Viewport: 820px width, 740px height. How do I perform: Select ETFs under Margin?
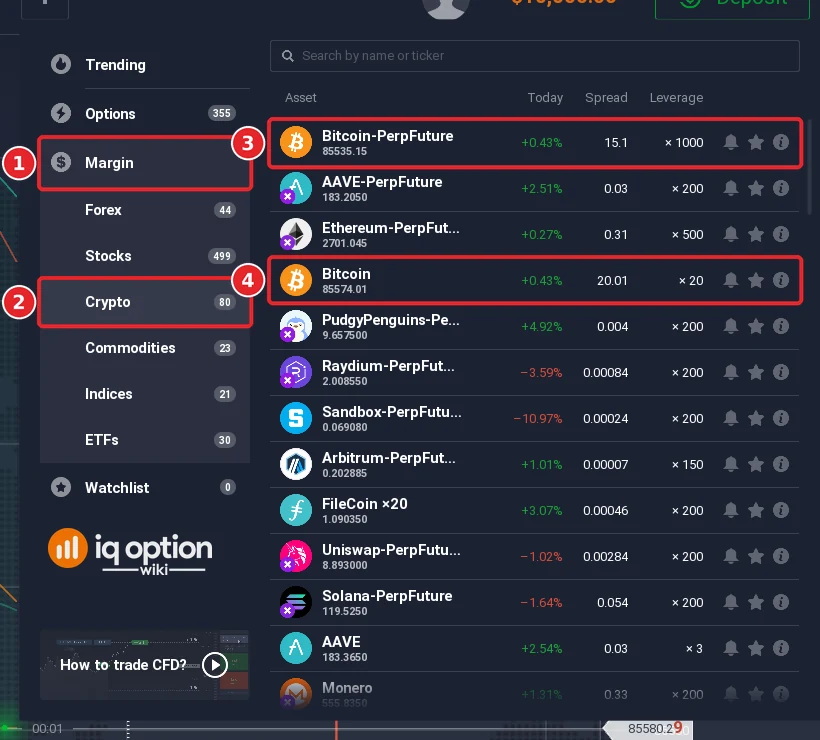(145, 440)
